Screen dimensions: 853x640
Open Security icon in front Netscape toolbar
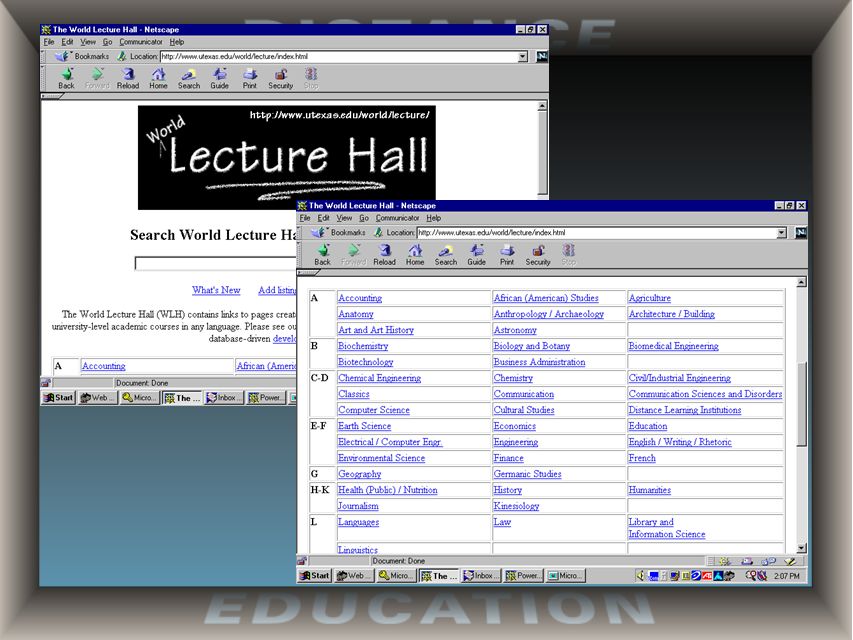click(x=538, y=254)
